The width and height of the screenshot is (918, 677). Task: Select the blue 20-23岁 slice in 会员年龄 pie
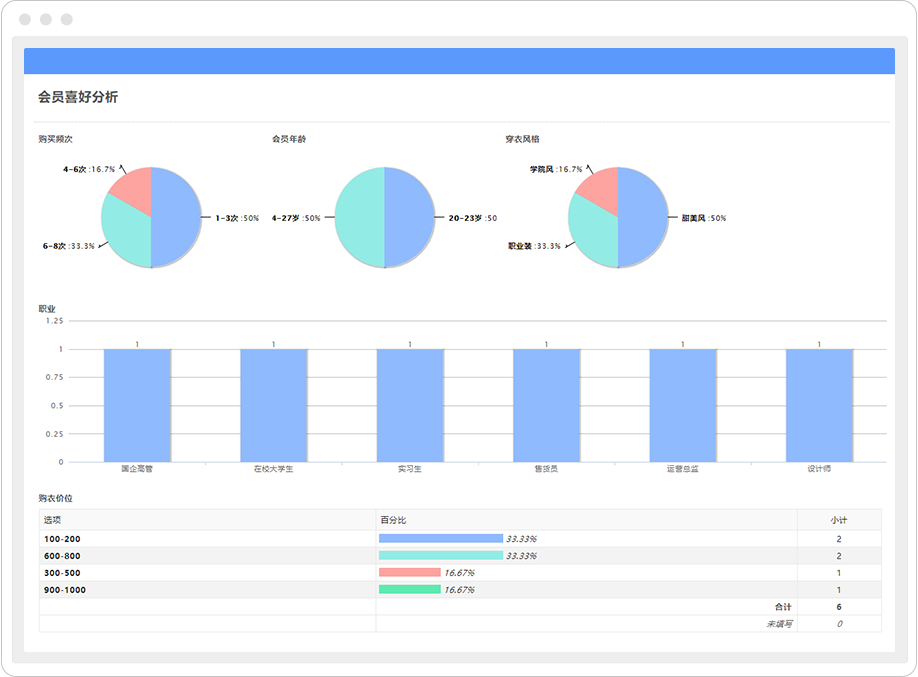pos(409,218)
